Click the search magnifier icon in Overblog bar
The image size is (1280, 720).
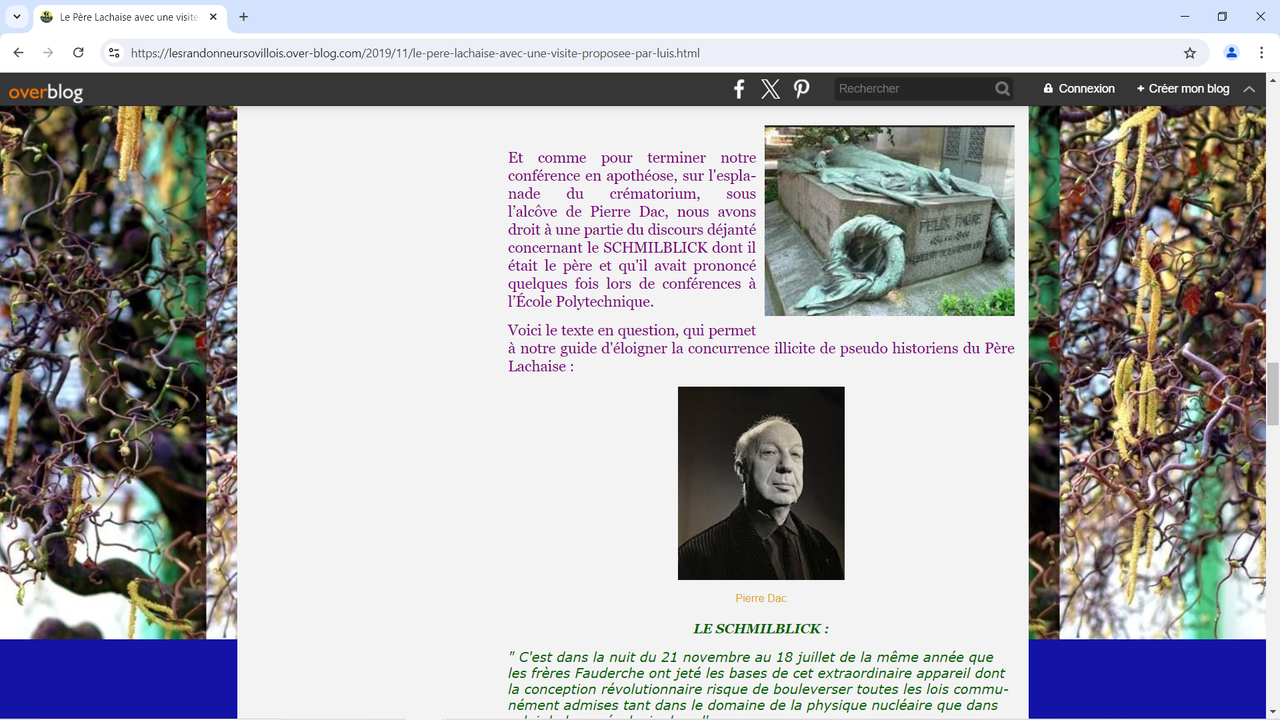coord(1002,89)
